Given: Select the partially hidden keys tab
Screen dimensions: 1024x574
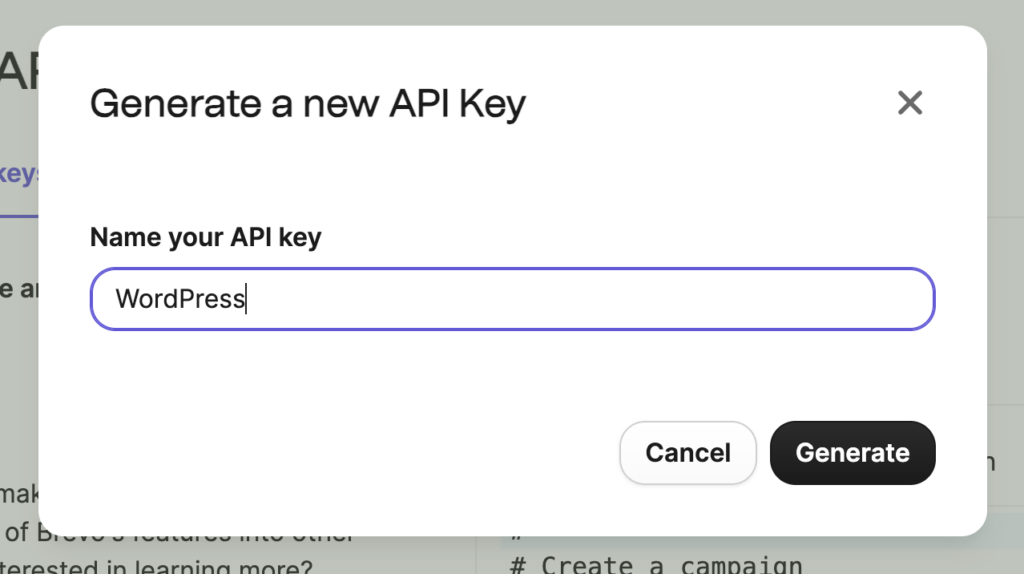Looking at the screenshot, I should click(x=20, y=174).
